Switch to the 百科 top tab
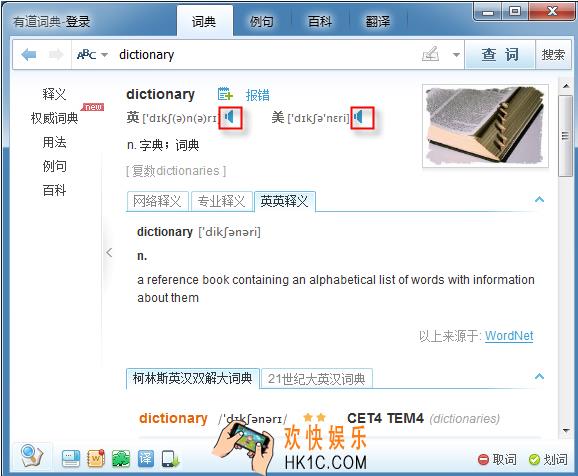This screenshot has height=476, width=578. click(x=320, y=21)
